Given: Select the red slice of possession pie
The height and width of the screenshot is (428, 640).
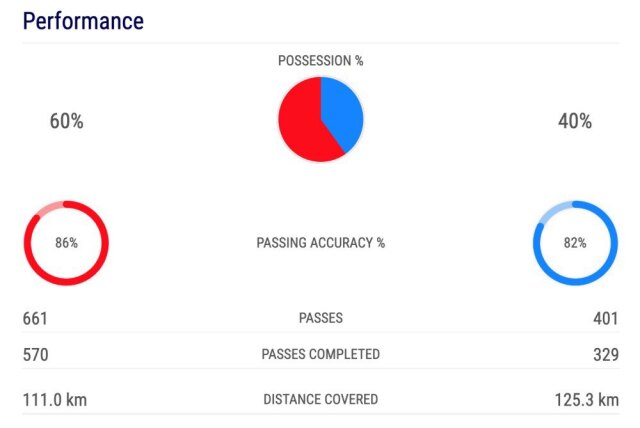Looking at the screenshot, I should [x=302, y=125].
